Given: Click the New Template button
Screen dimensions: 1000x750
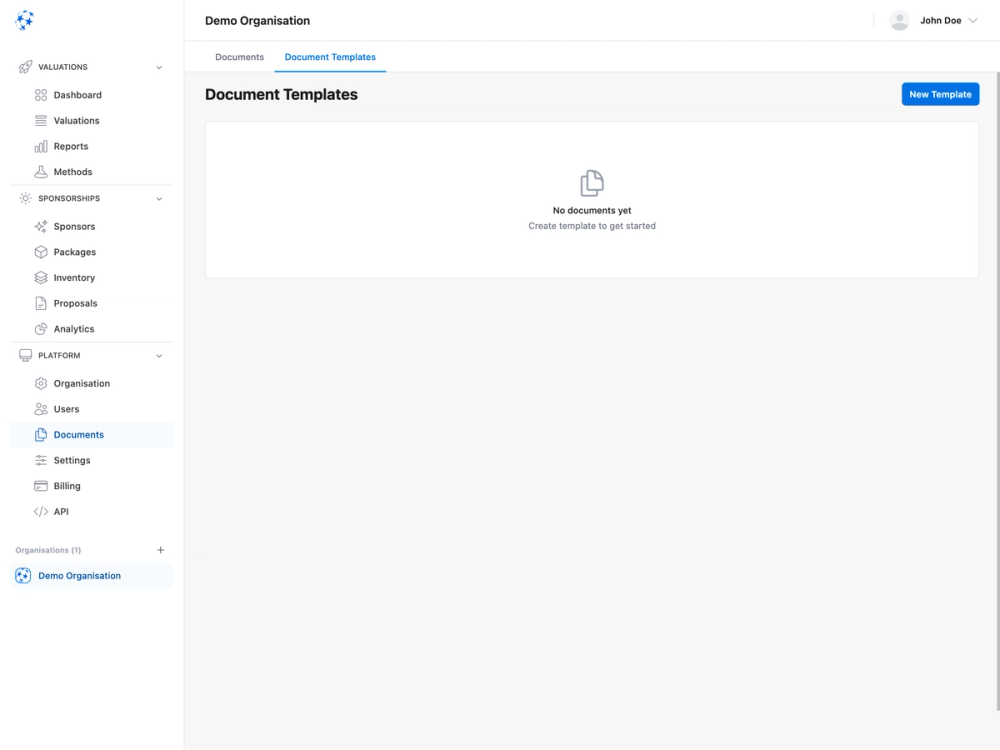Looking at the screenshot, I should click(940, 93).
